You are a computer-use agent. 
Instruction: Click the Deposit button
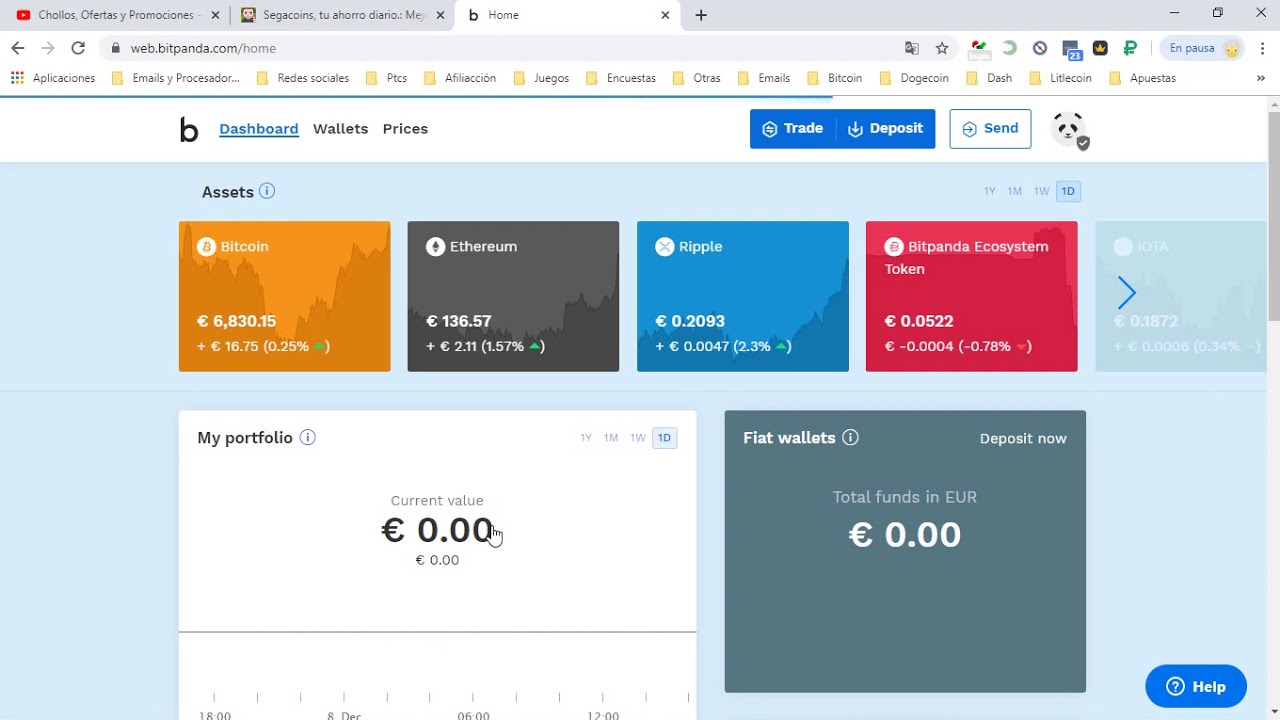coord(886,129)
